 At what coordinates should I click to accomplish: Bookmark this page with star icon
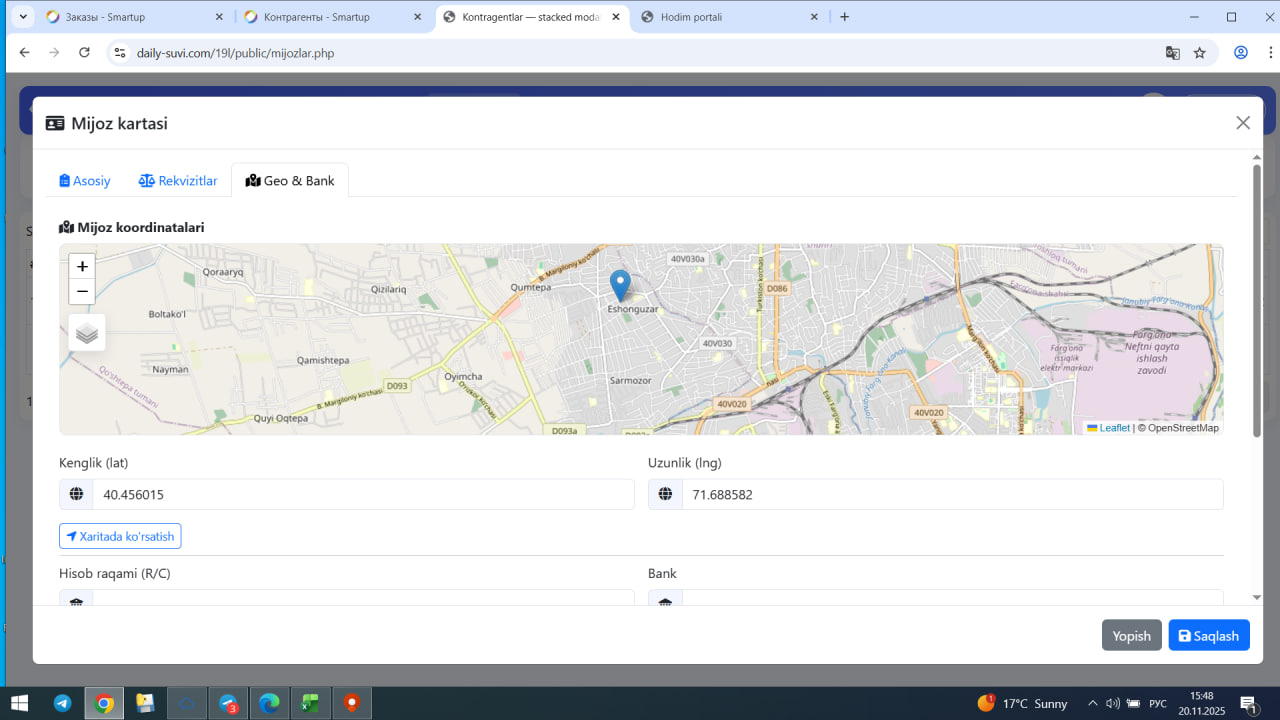[1200, 53]
